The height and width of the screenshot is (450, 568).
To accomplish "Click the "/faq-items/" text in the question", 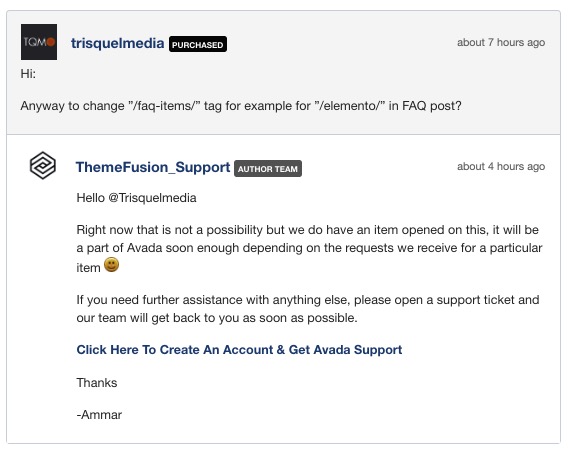I will point(164,106).
